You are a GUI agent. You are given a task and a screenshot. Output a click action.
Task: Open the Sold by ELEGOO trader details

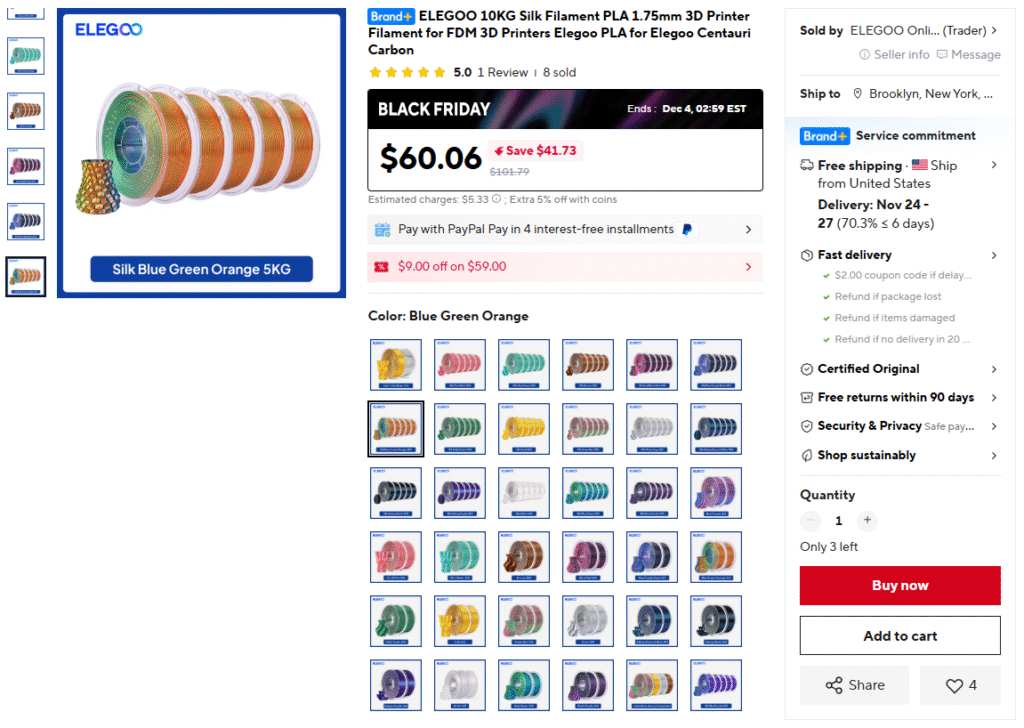pyautogui.click(x=994, y=31)
